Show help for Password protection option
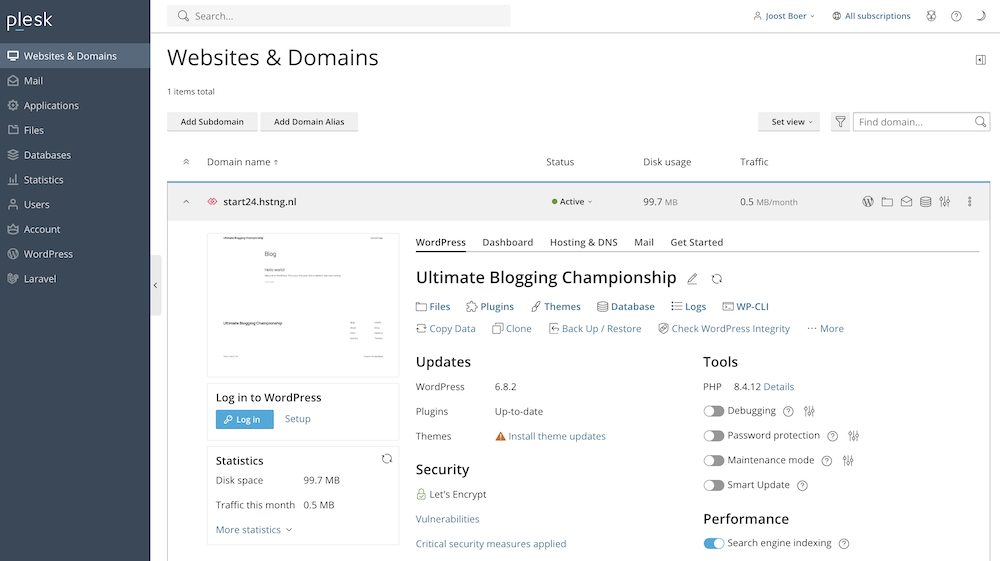This screenshot has height=561, width=1000. tap(832, 436)
